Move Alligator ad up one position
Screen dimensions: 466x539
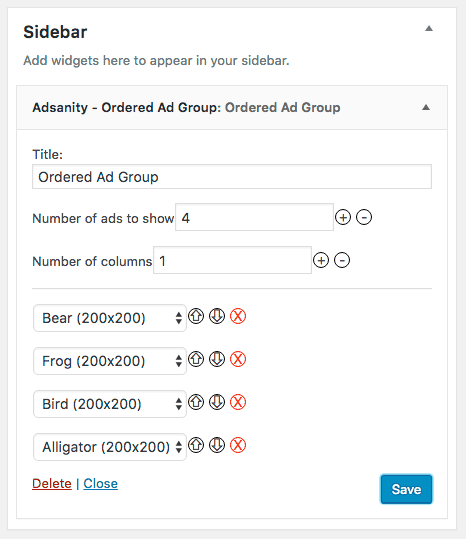[x=196, y=445]
